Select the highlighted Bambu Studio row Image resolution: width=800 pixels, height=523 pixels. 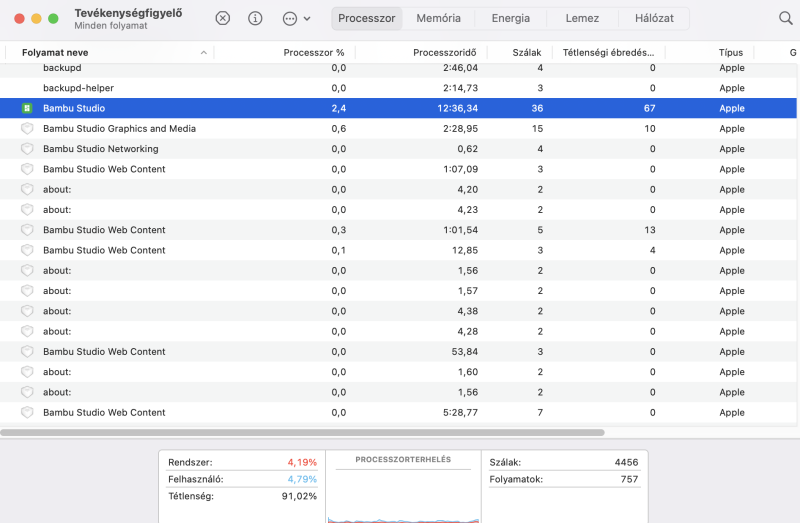pyautogui.click(x=398, y=108)
